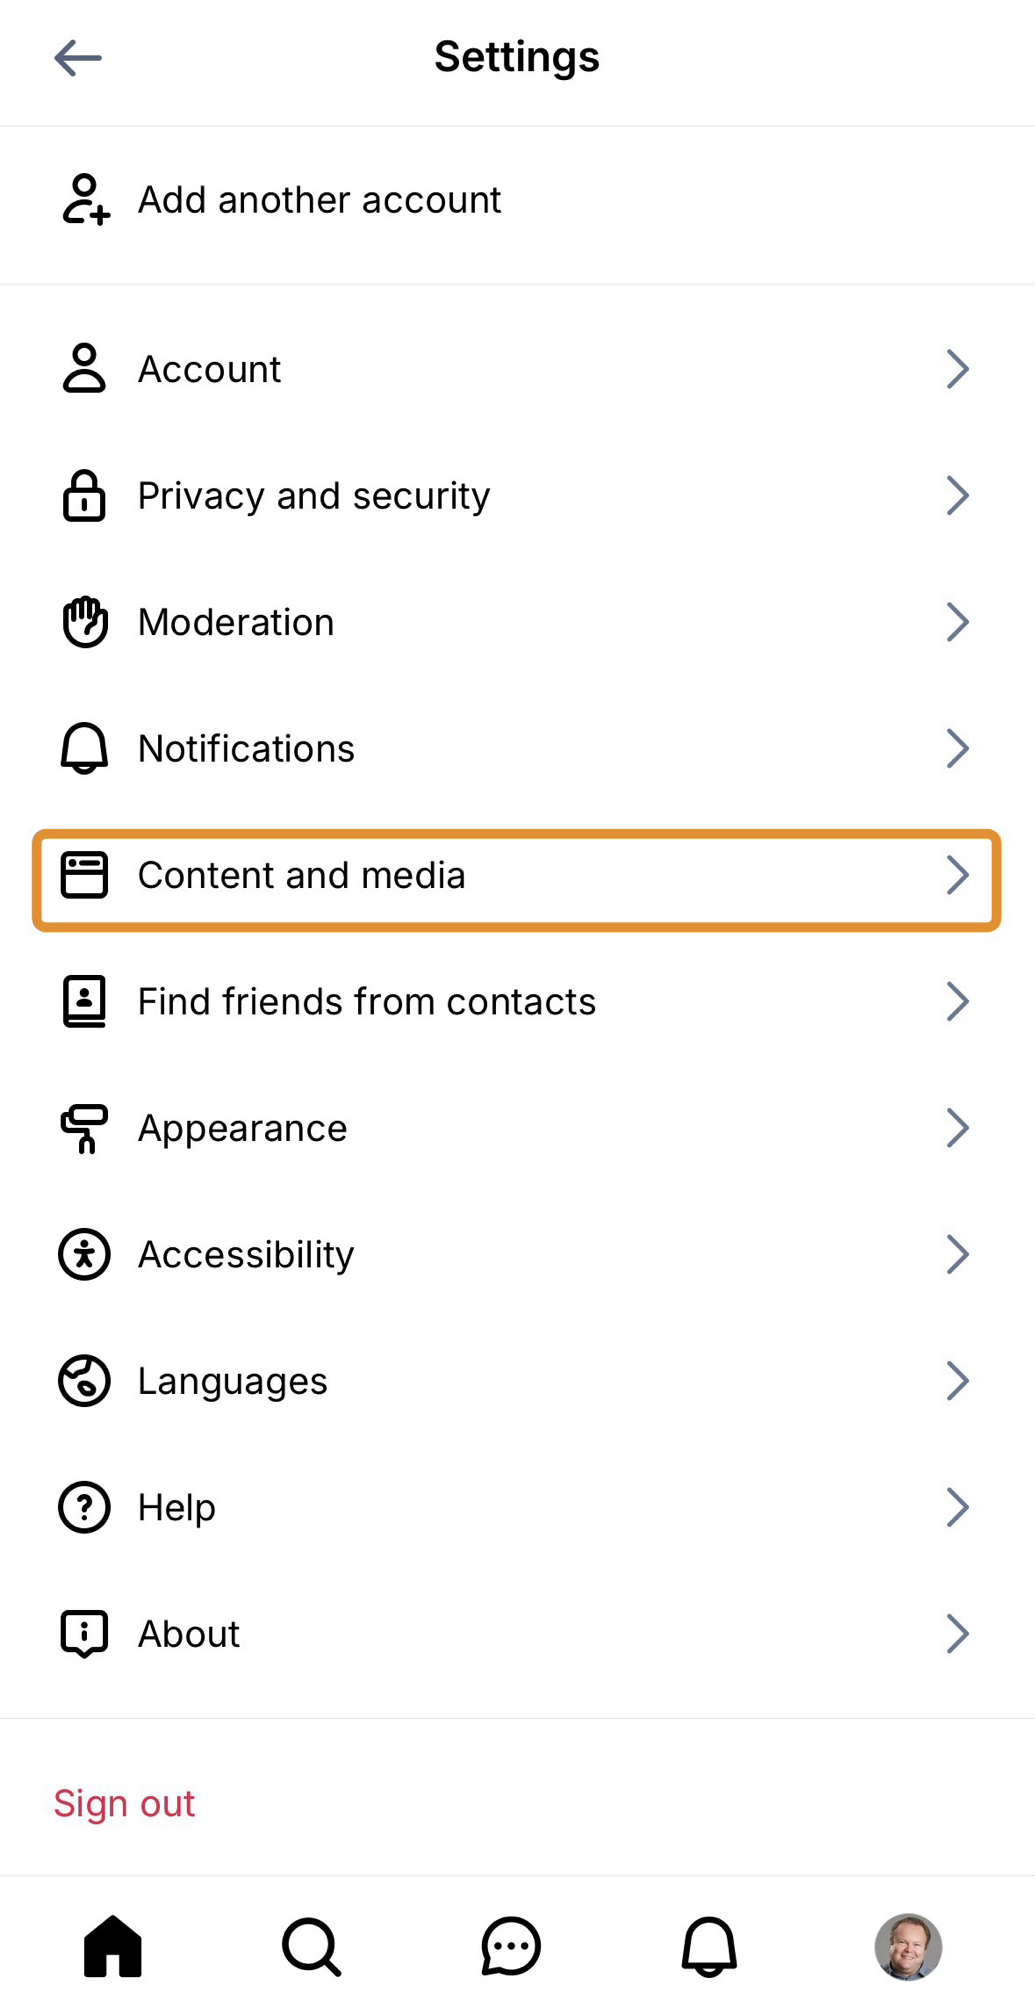Tap the add account person-plus icon

pos(85,199)
